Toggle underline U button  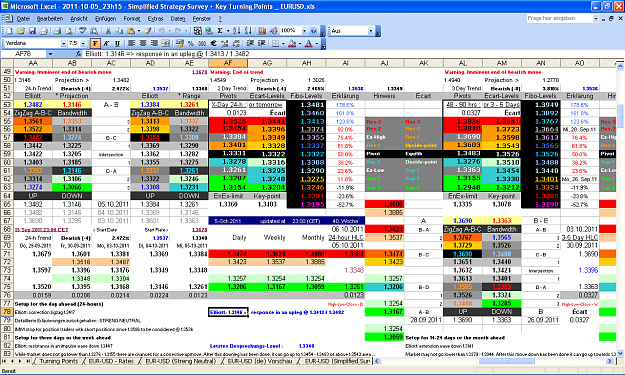point(117,43)
